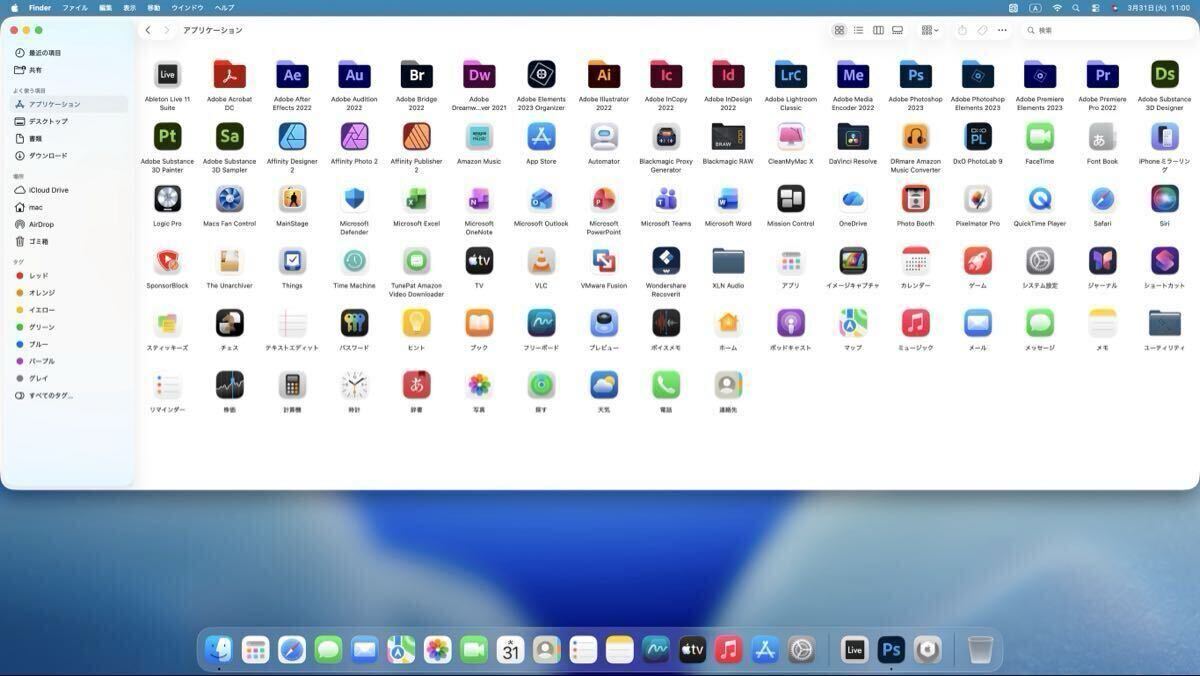This screenshot has height=676, width=1200.
Task: Select Blackmagic RAW icon
Action: [728, 137]
